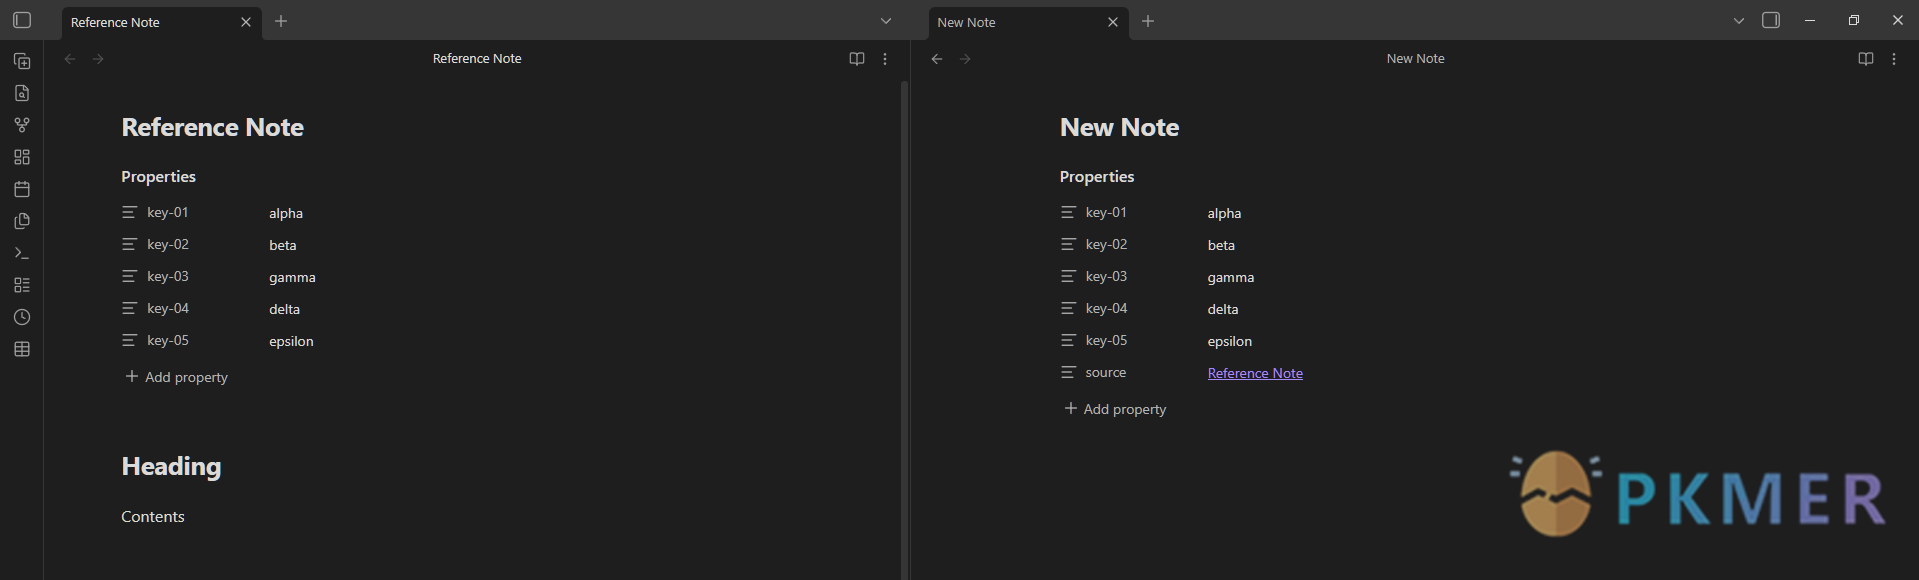Click Properties heading in Reference Note
Screen dimensions: 1919x580
pyautogui.click(x=158, y=177)
